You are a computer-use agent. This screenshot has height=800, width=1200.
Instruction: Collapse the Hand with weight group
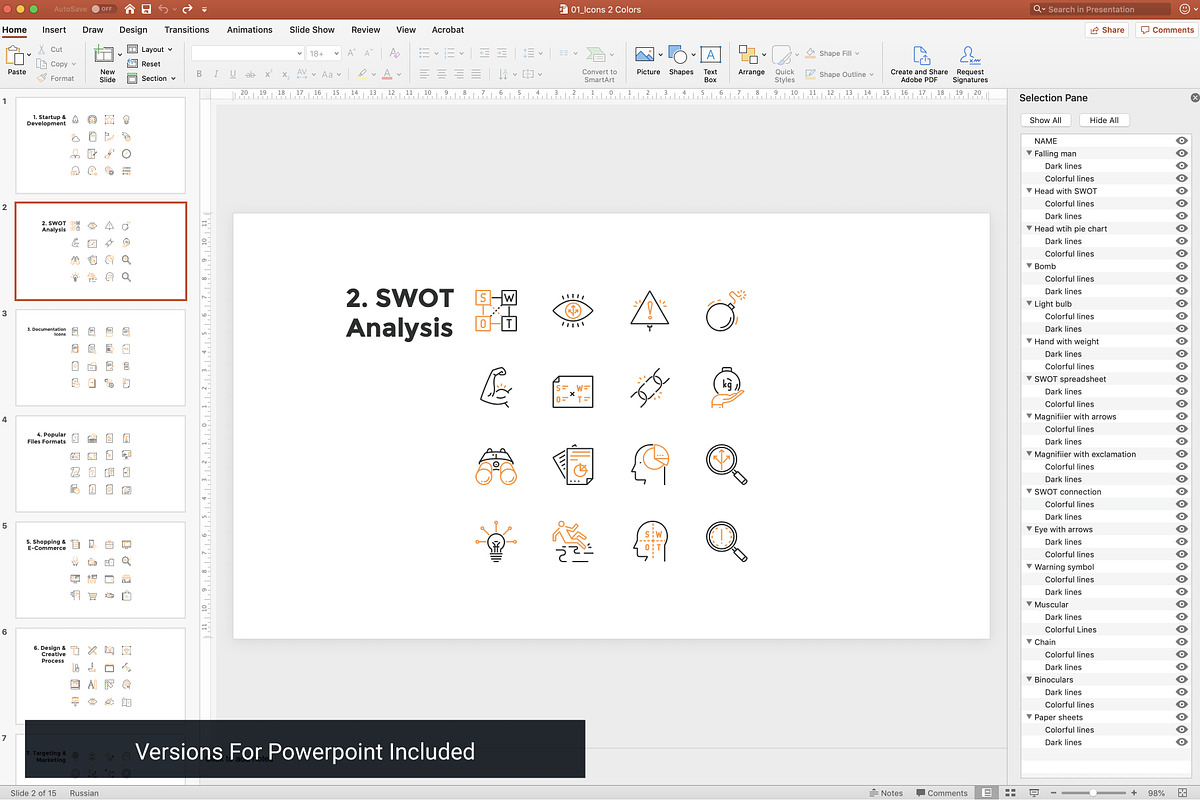[1029, 342]
